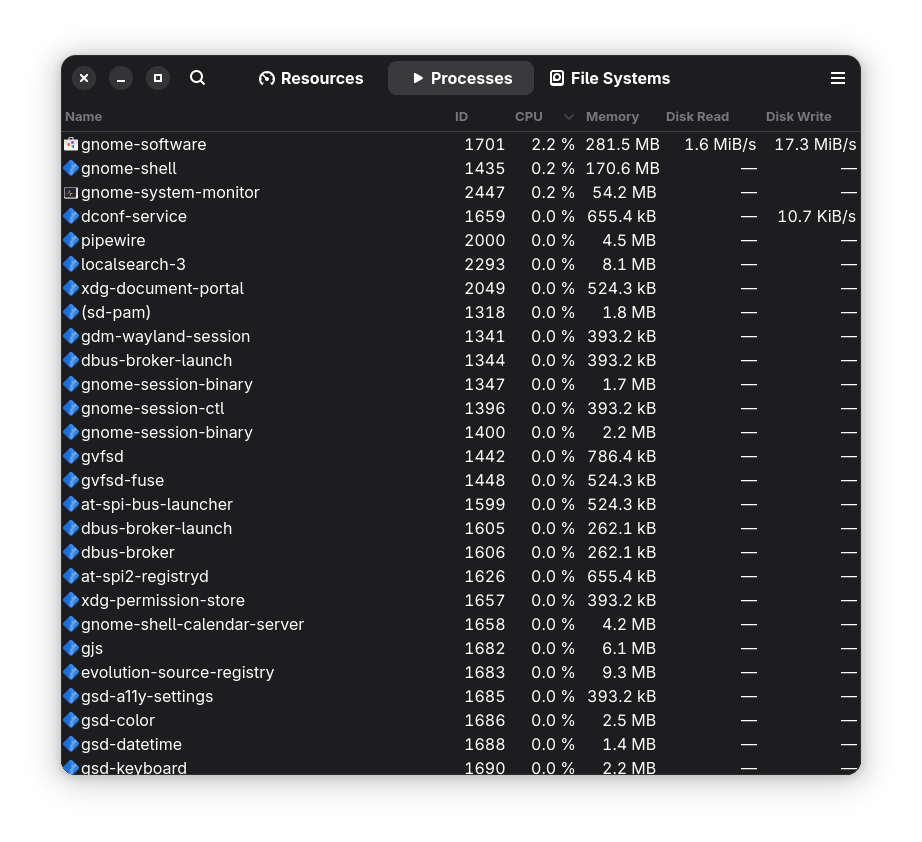Click the 10.7 KiB/s disk write value

(x=816, y=216)
